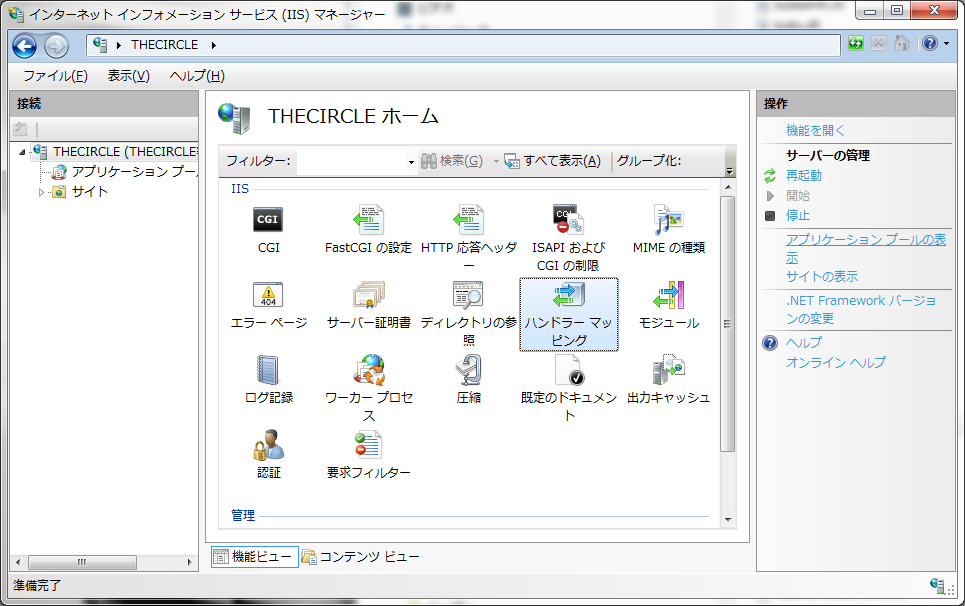This screenshot has height=606, width=965.
Task: Click the feature list scroll up arrow
Action: click(x=728, y=187)
